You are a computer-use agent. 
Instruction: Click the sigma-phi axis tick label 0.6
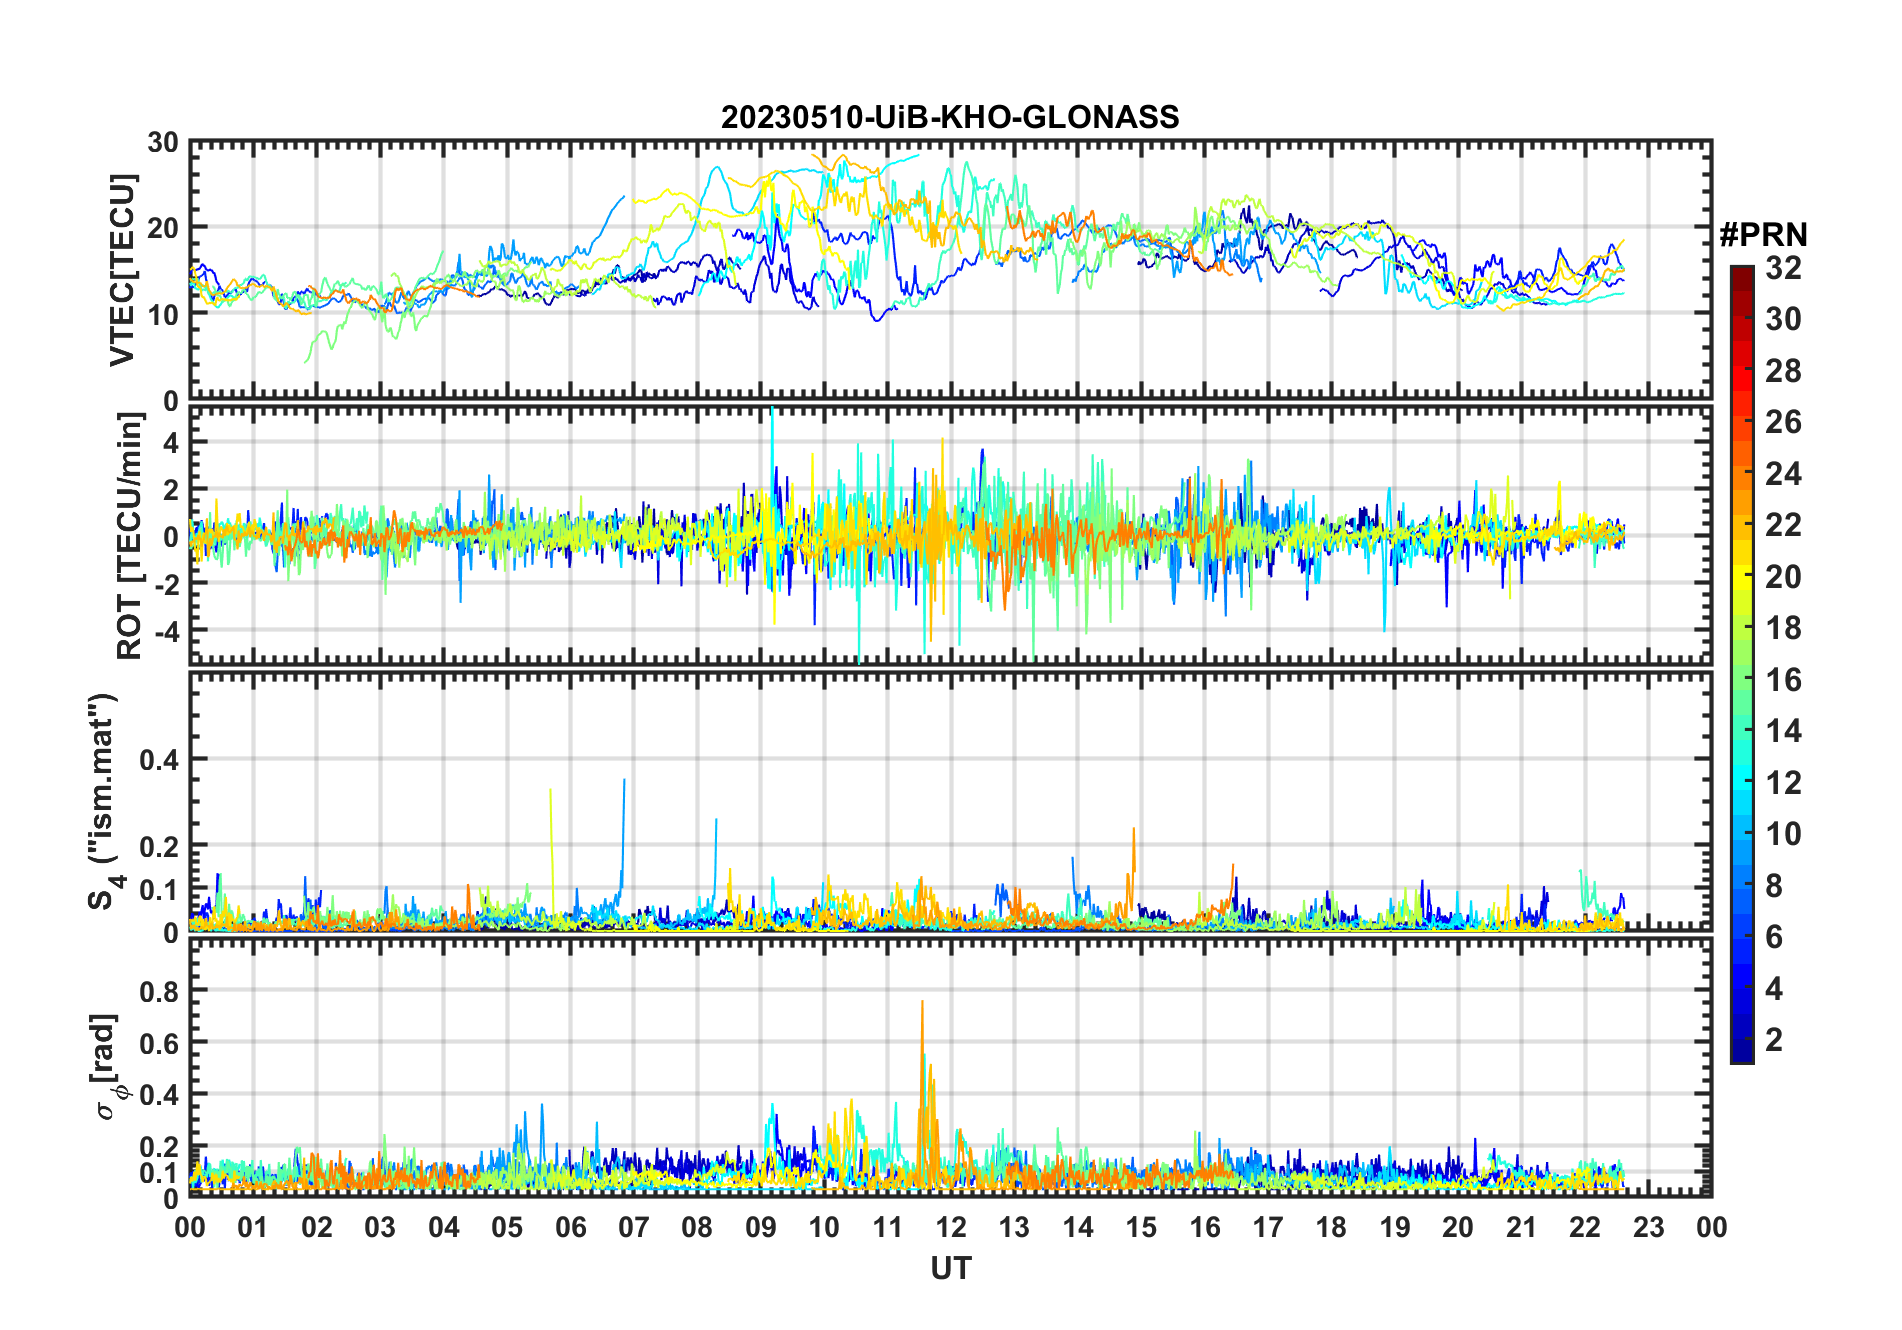(159, 1043)
